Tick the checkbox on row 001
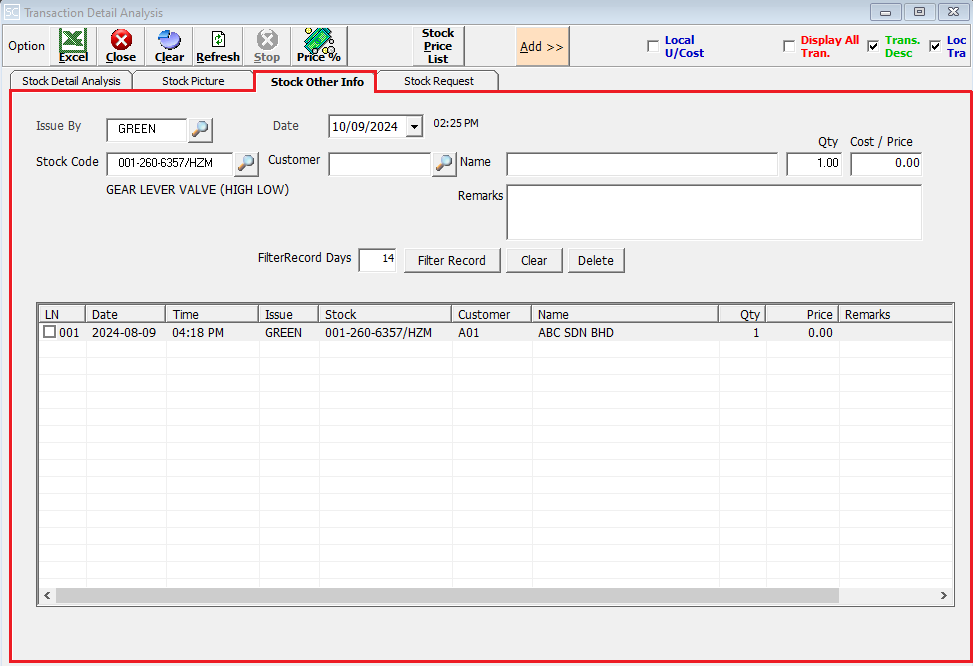 [x=50, y=332]
